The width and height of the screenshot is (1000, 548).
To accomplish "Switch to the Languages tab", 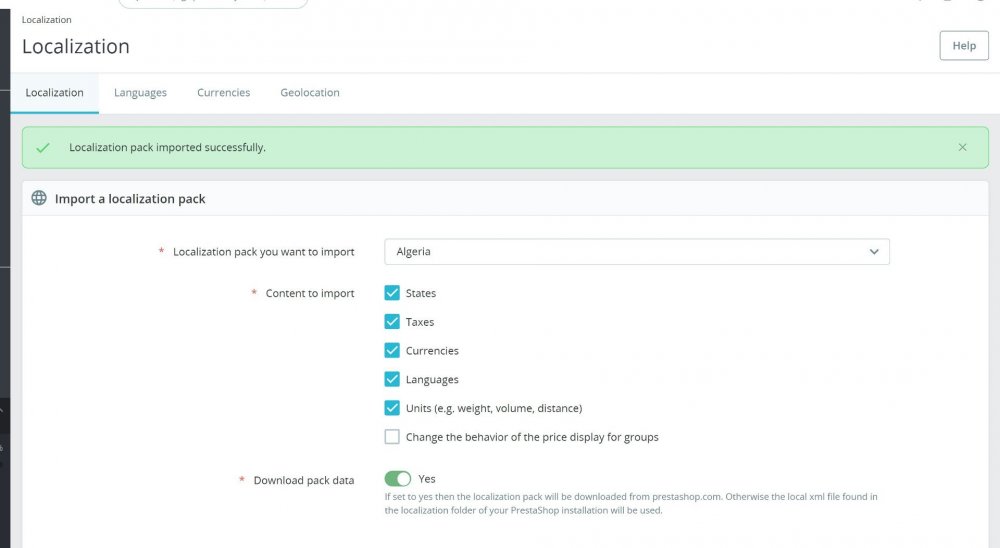I will click(x=140, y=93).
